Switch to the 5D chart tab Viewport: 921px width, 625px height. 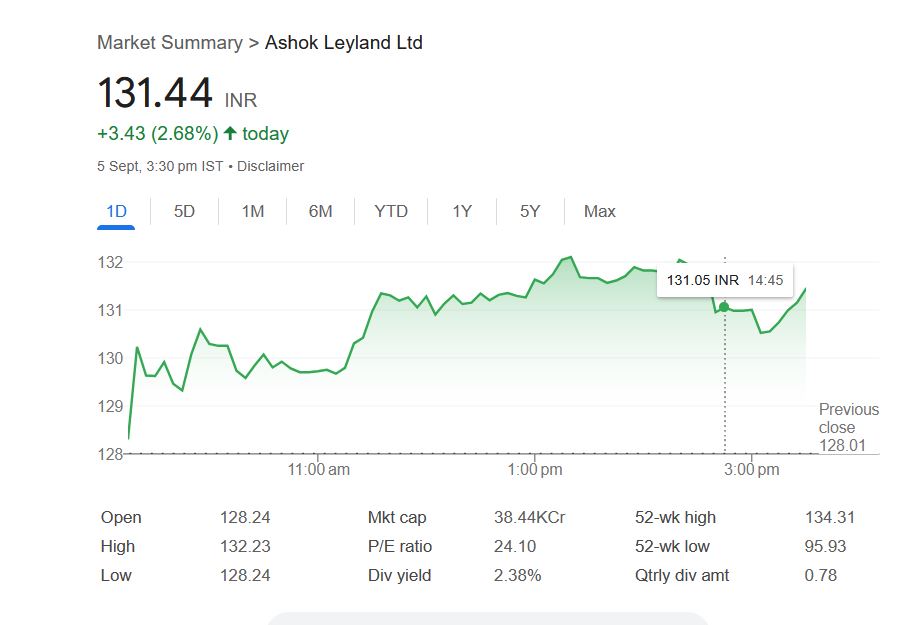click(184, 211)
